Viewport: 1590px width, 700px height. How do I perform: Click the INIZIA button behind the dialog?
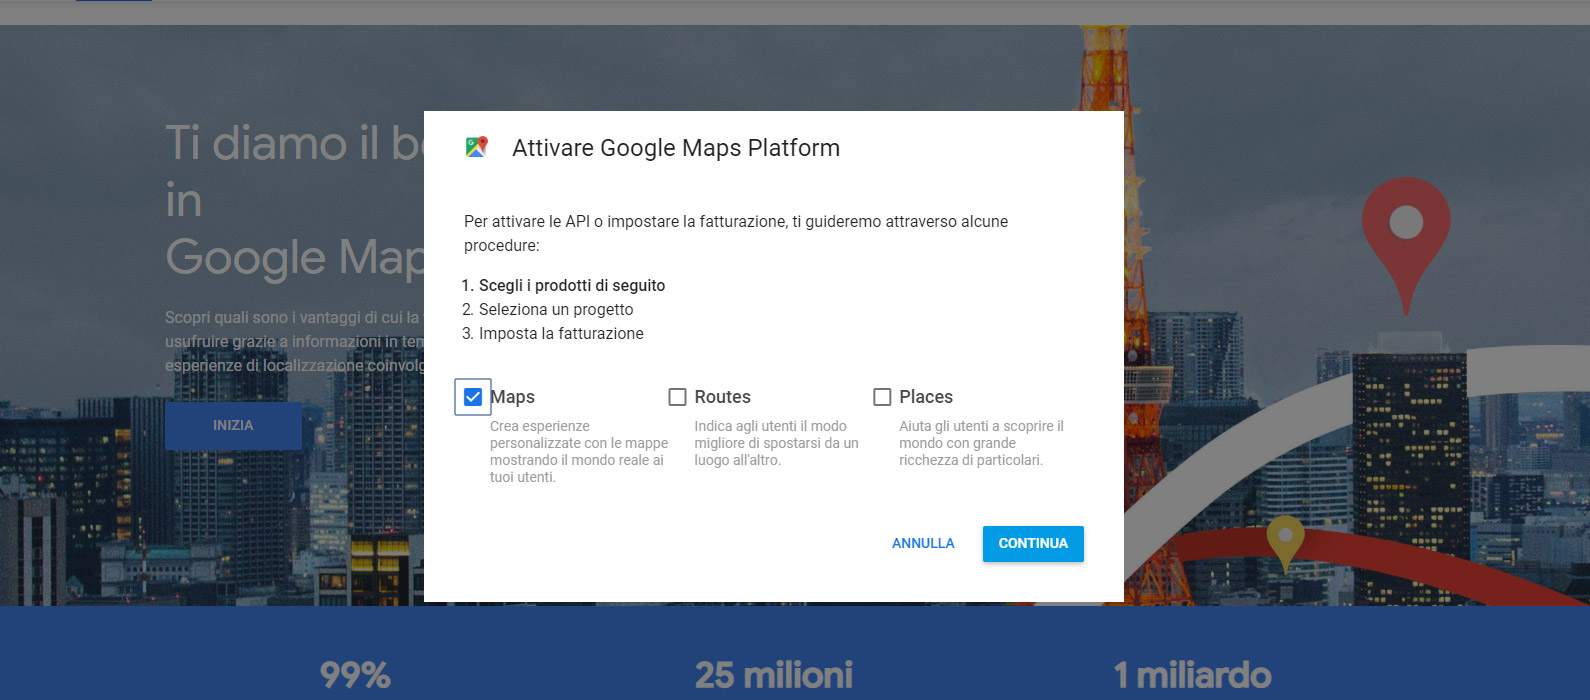(233, 425)
